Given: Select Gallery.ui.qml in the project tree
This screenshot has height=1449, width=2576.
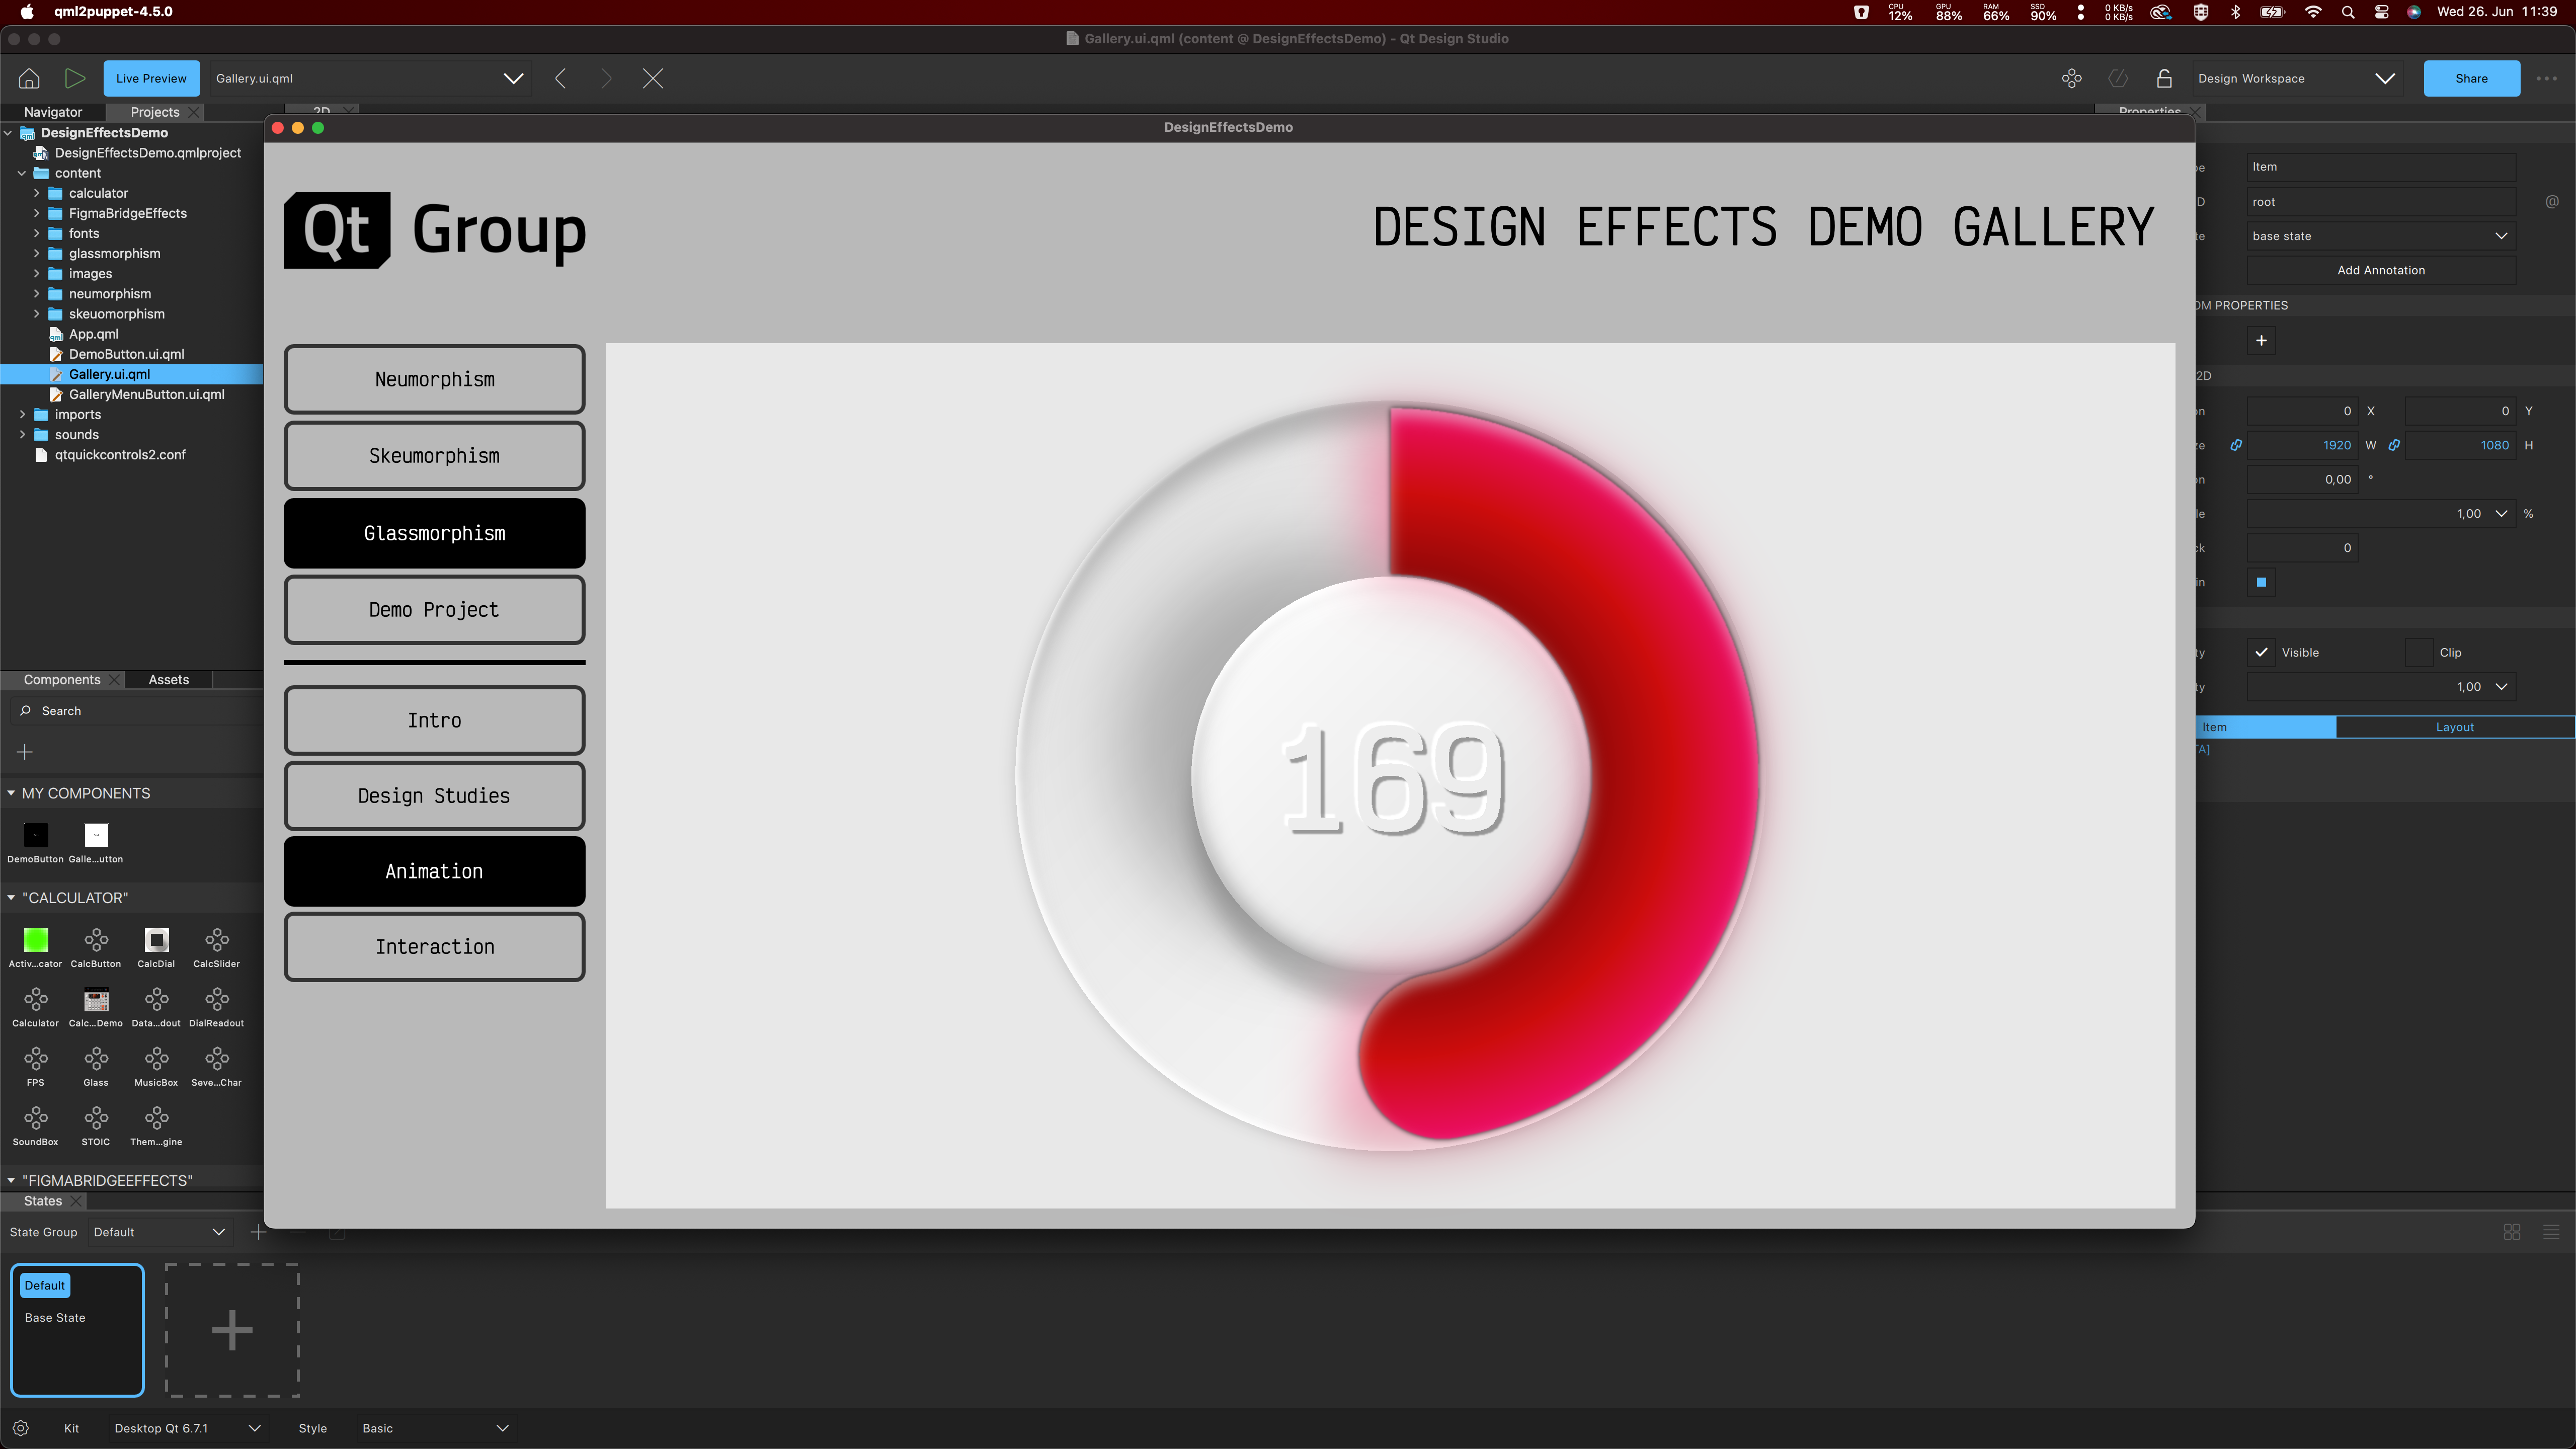Looking at the screenshot, I should point(110,373).
